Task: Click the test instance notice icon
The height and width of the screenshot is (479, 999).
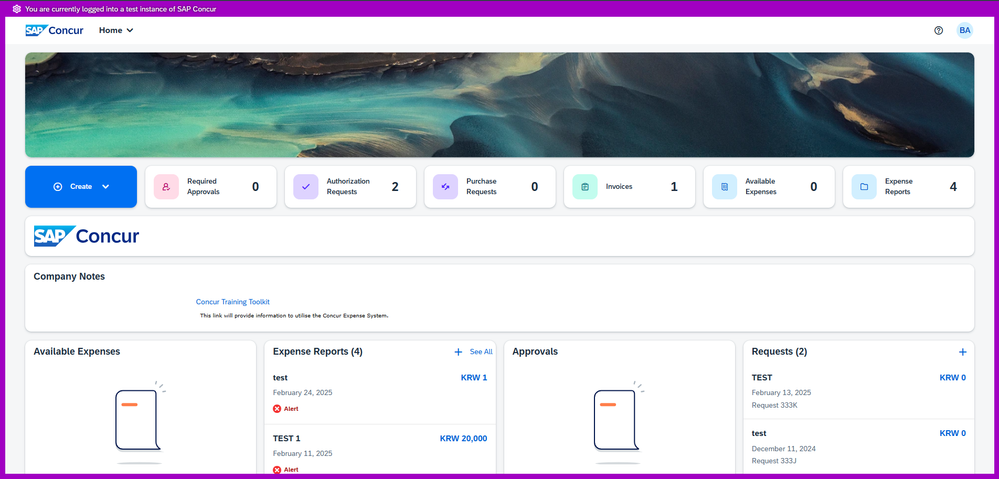Action: click(17, 9)
